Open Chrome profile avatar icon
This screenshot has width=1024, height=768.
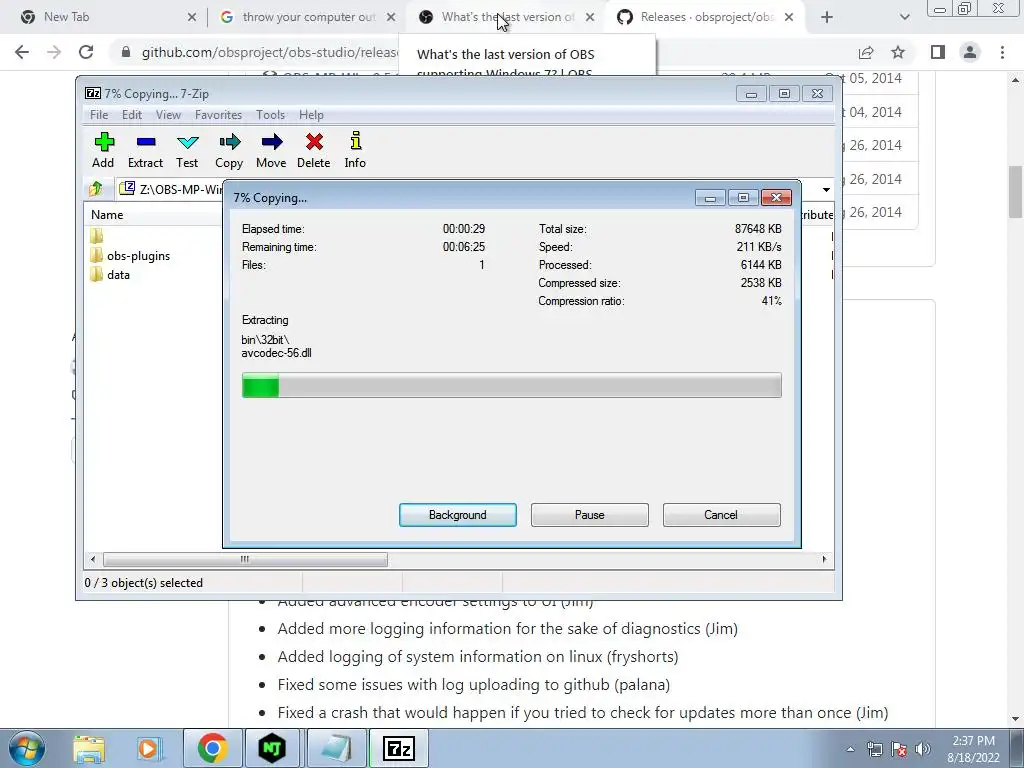pos(970,52)
